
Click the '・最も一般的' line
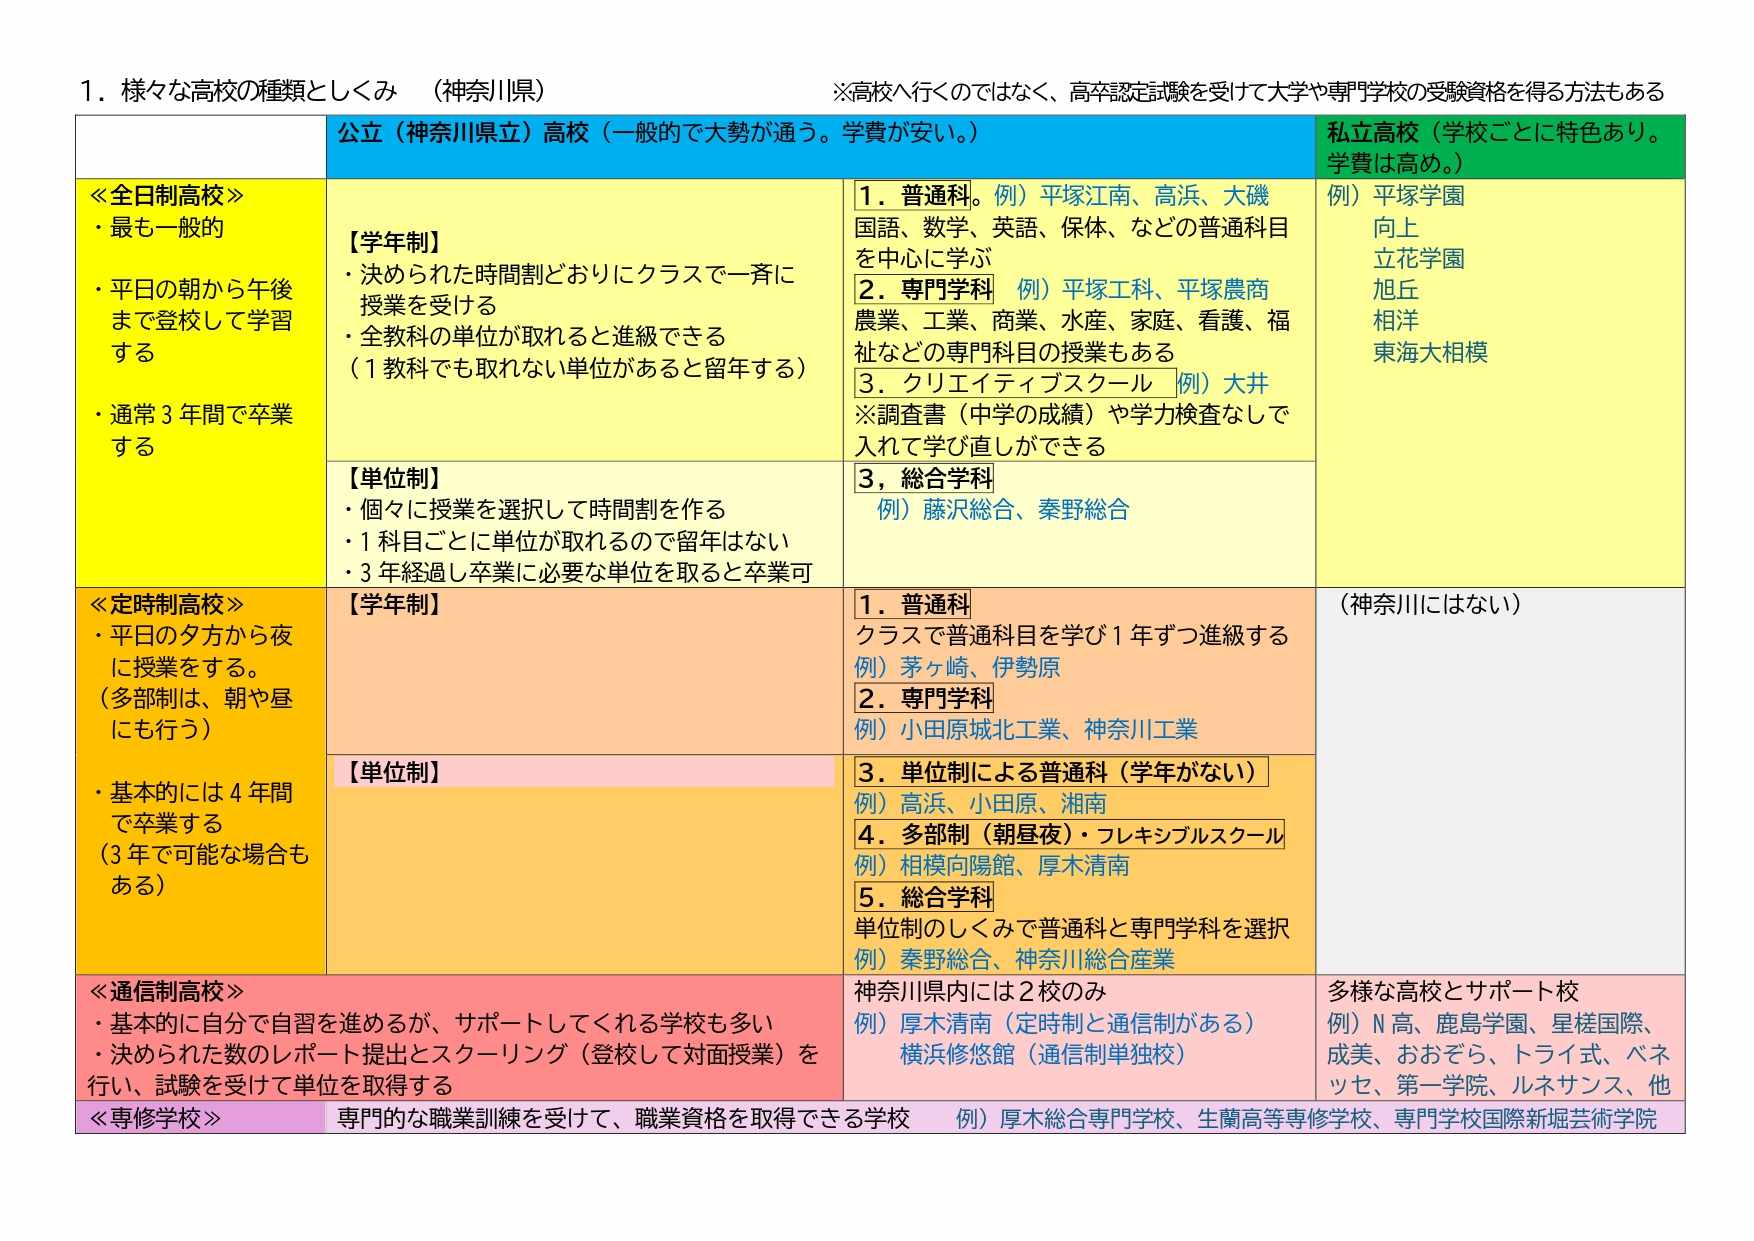coord(156,228)
